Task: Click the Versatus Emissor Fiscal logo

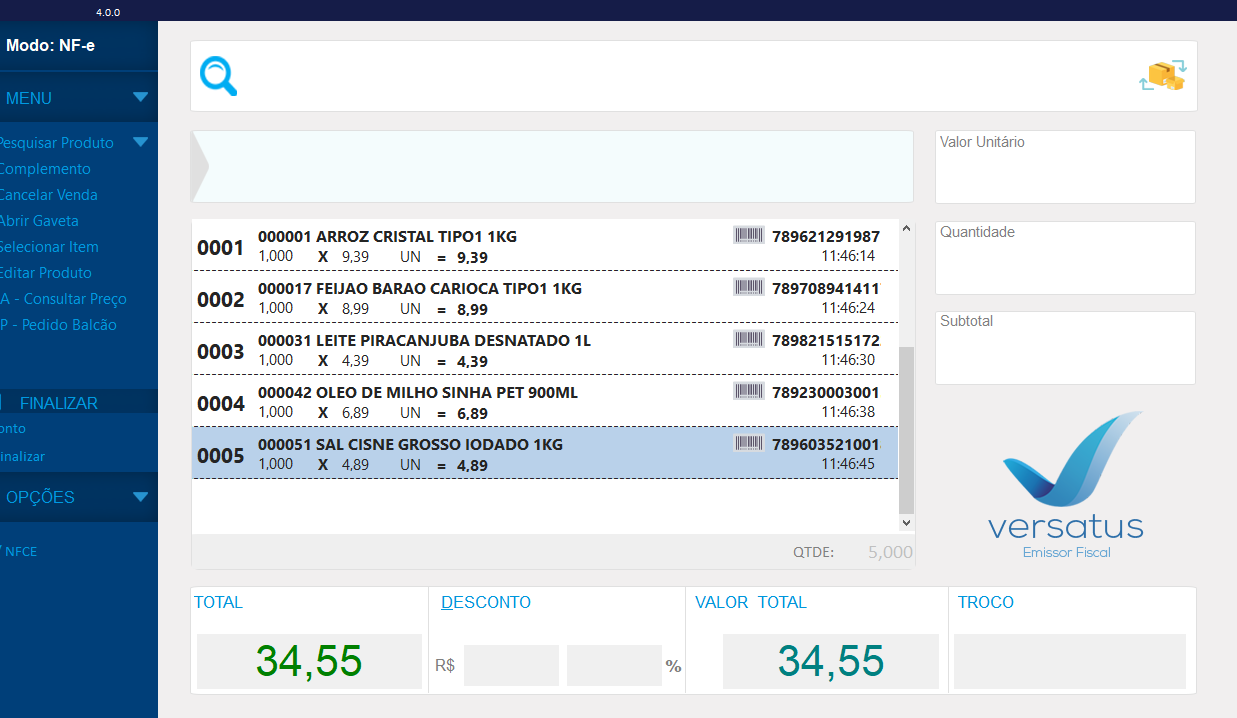Action: 1066,486
